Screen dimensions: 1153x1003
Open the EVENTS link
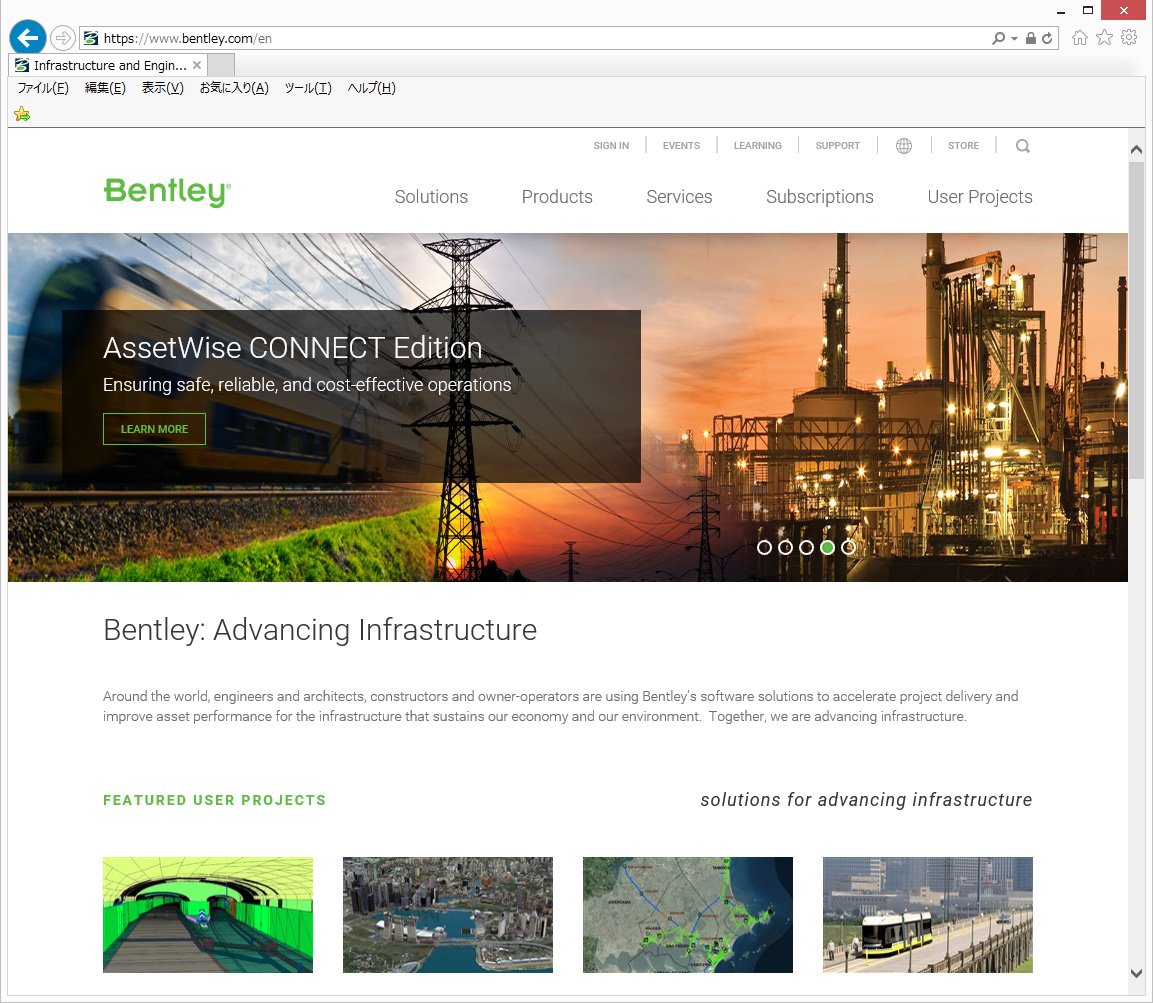[x=681, y=146]
